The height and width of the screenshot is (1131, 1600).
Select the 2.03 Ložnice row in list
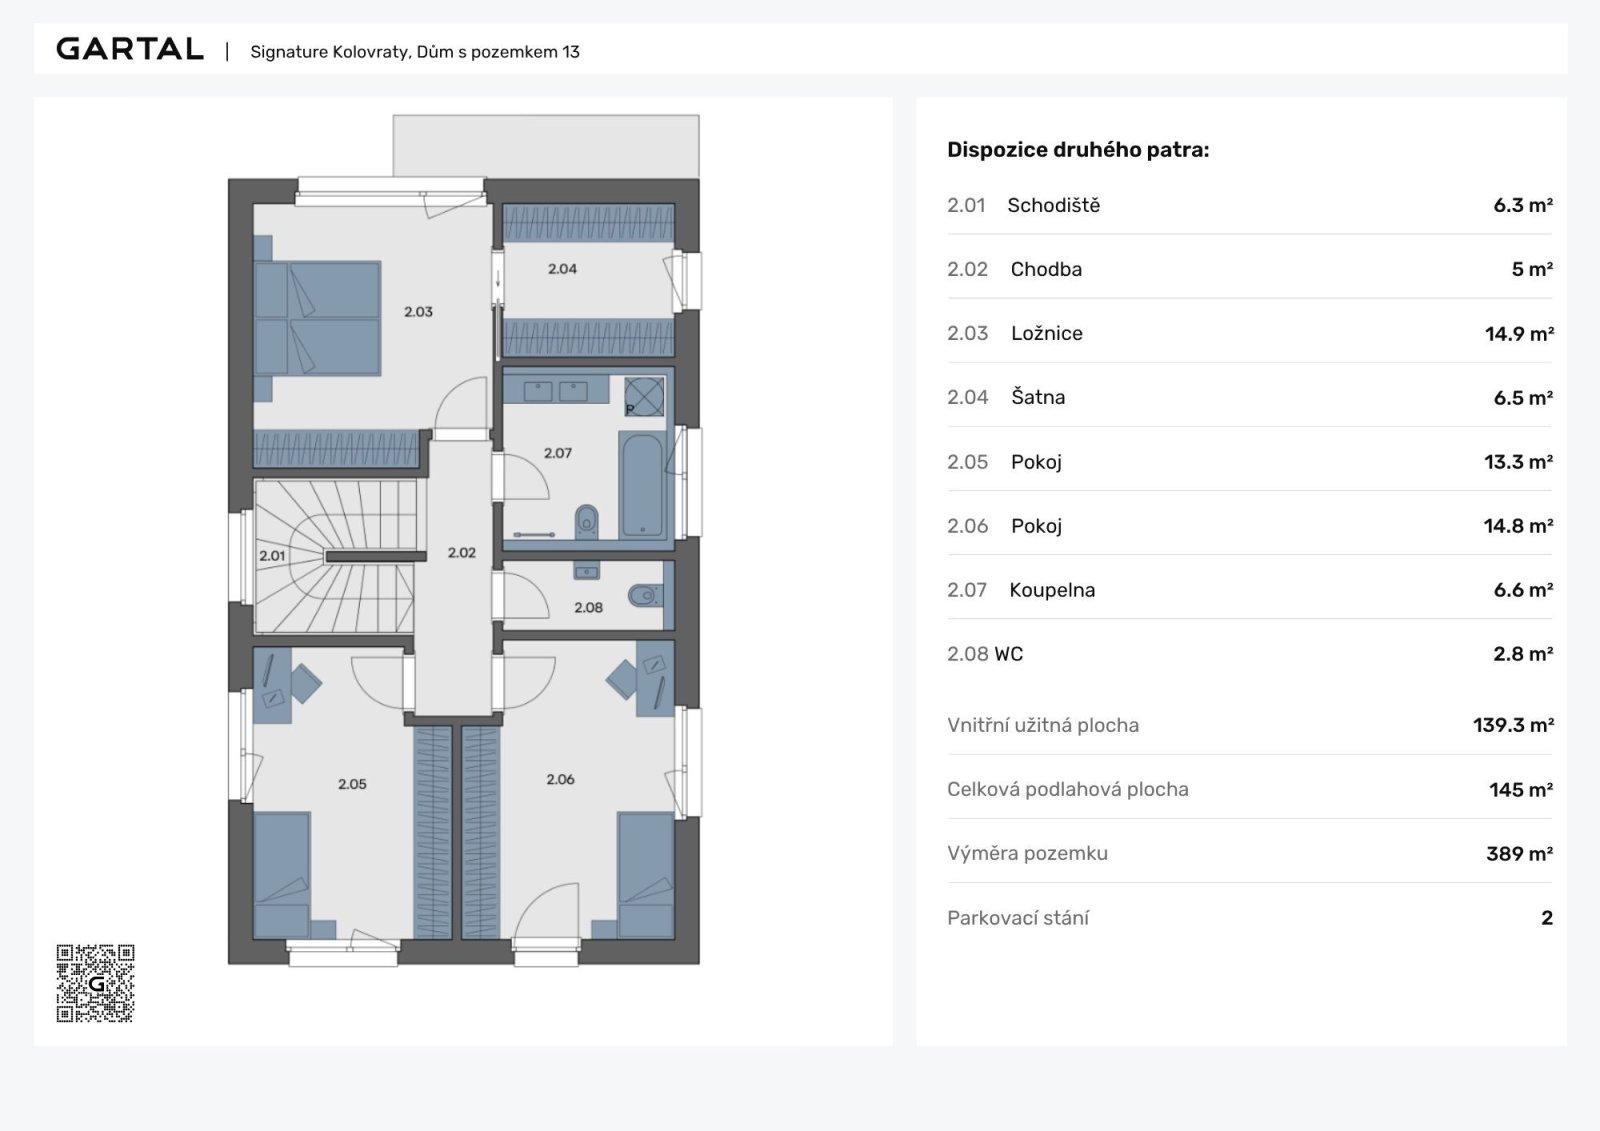tap(1249, 334)
